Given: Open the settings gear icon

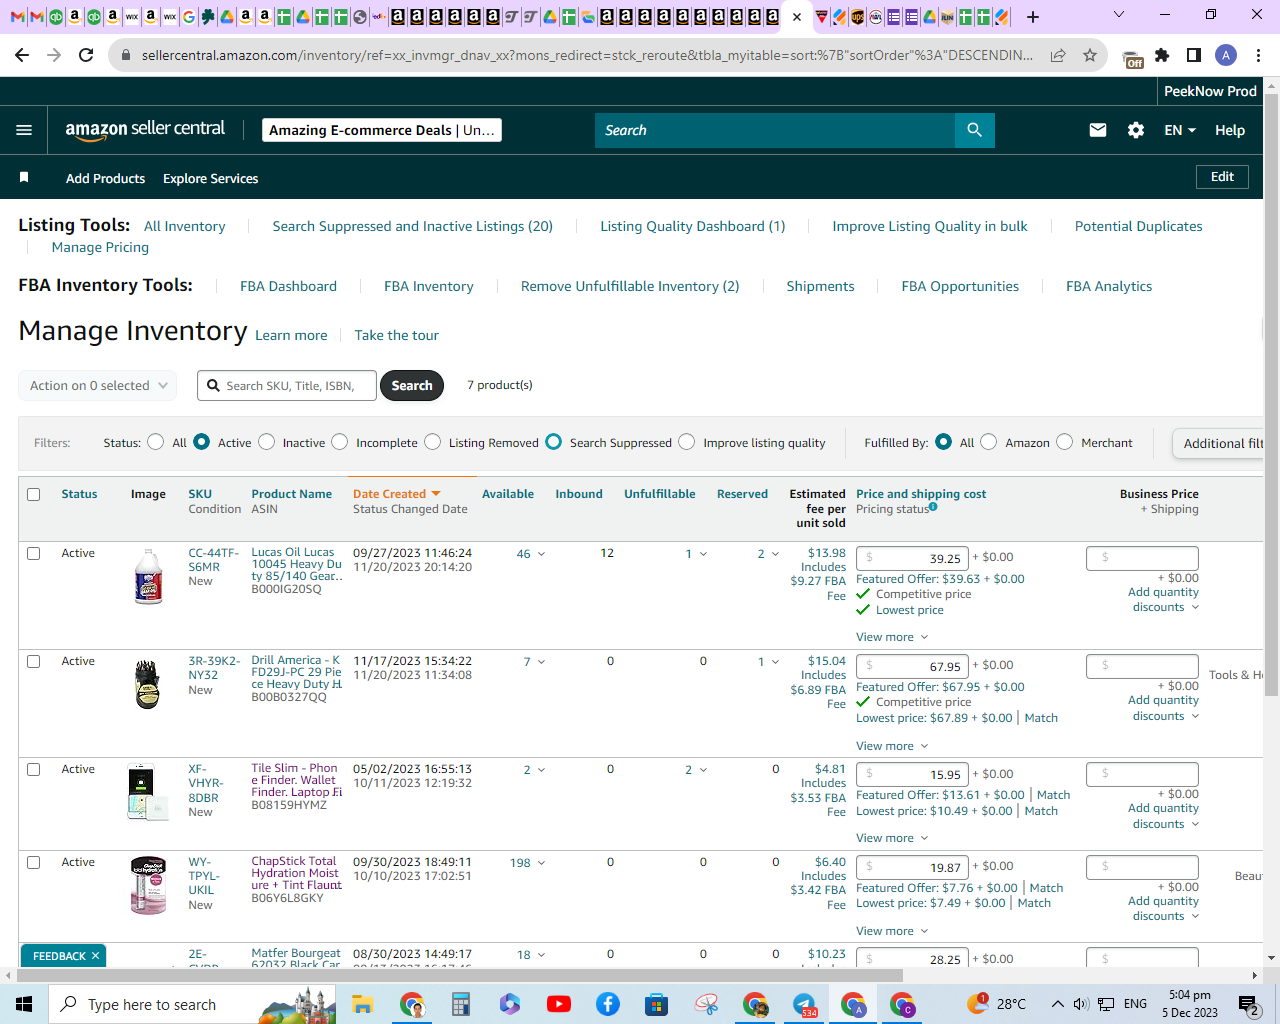Looking at the screenshot, I should tap(1136, 130).
